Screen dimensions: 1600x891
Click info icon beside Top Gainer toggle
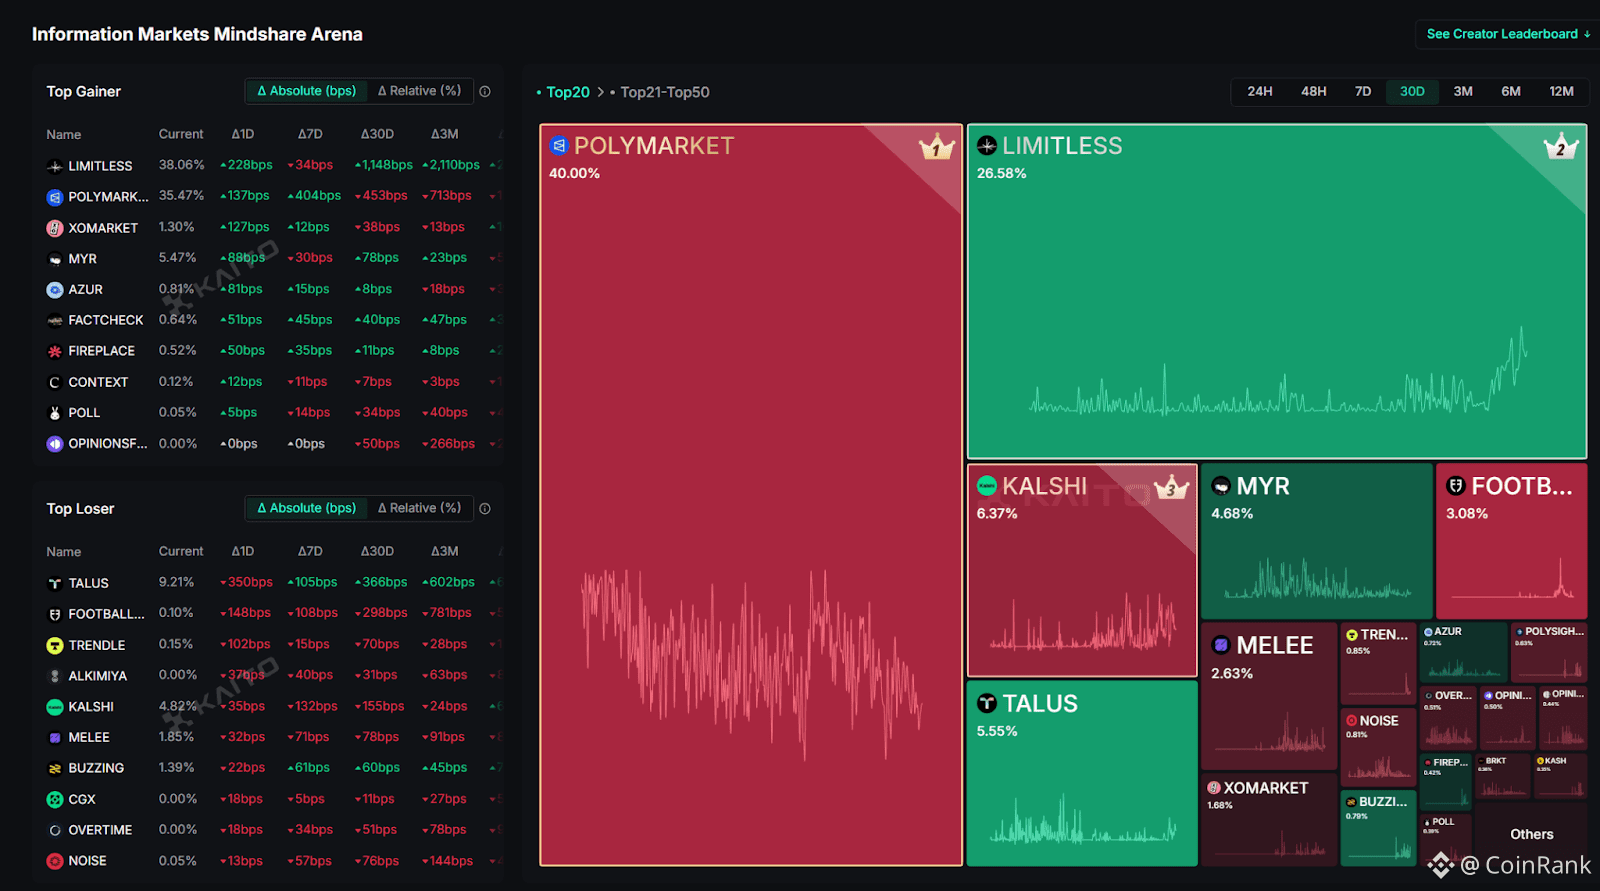pos(485,91)
